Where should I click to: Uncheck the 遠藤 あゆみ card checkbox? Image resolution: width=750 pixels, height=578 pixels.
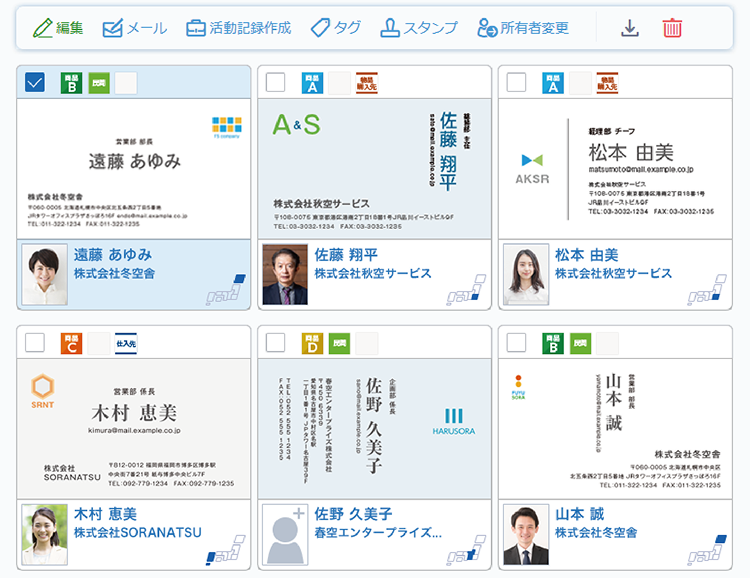35,83
